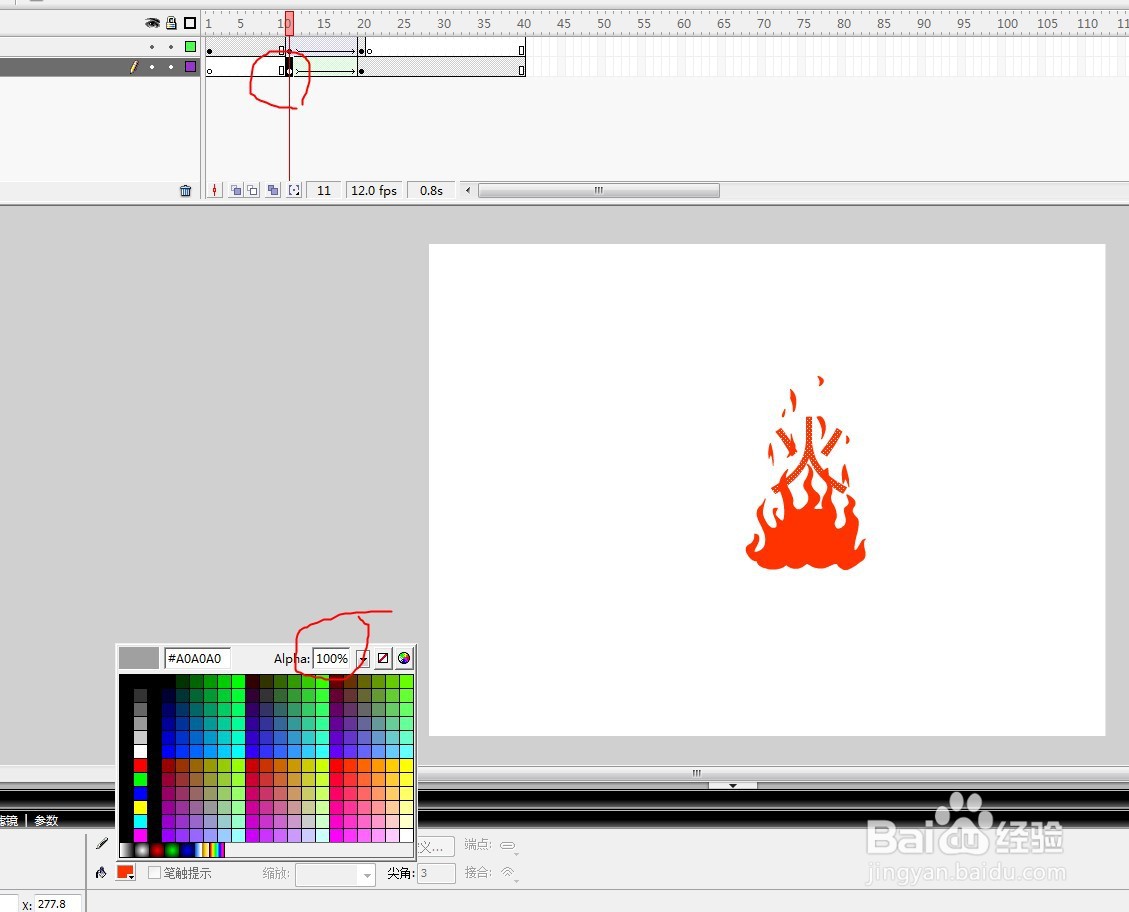Toggle visibility dot of the green layer
Screen dimensions: 1129x912
click(x=152, y=47)
